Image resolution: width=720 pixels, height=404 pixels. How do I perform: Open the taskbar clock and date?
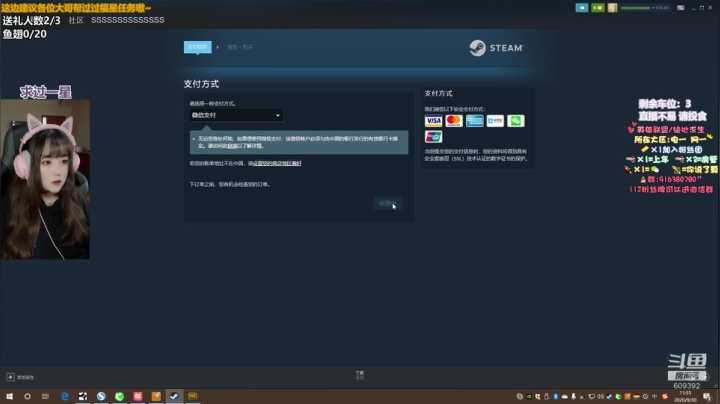click(x=685, y=397)
